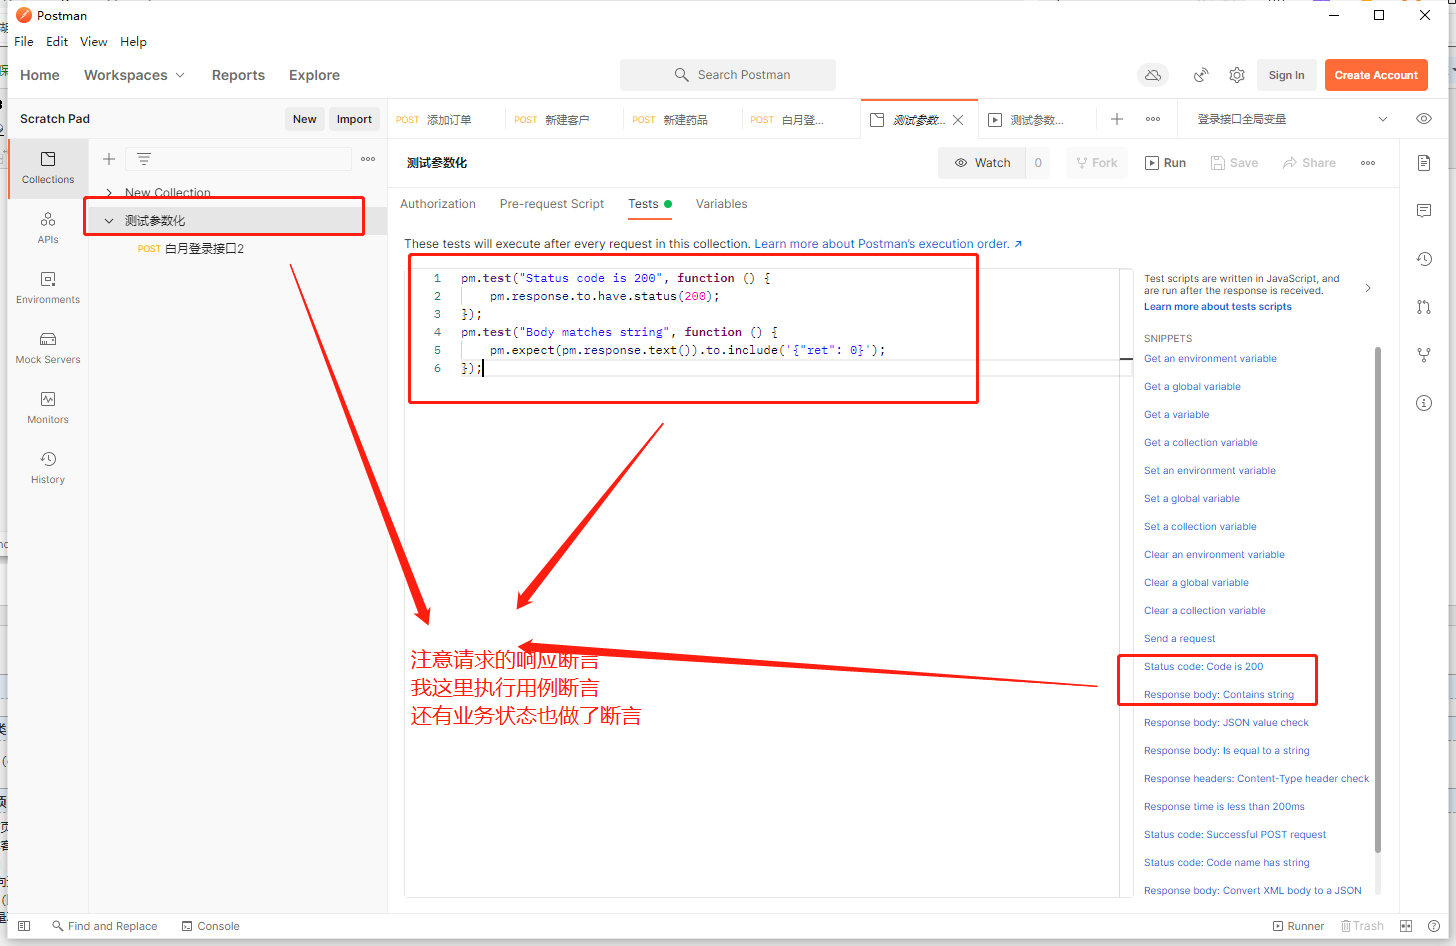Open settings gear icon in header
The width and height of the screenshot is (1456, 946).
coord(1237,75)
